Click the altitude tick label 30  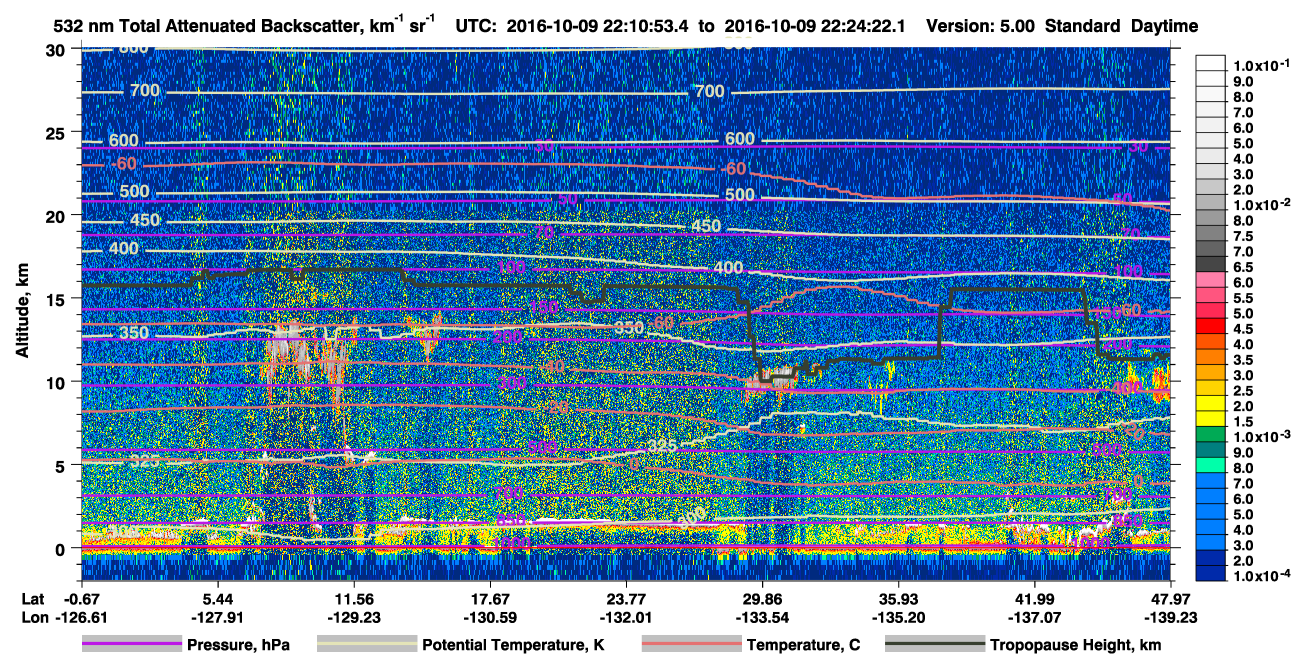[x=57, y=49]
